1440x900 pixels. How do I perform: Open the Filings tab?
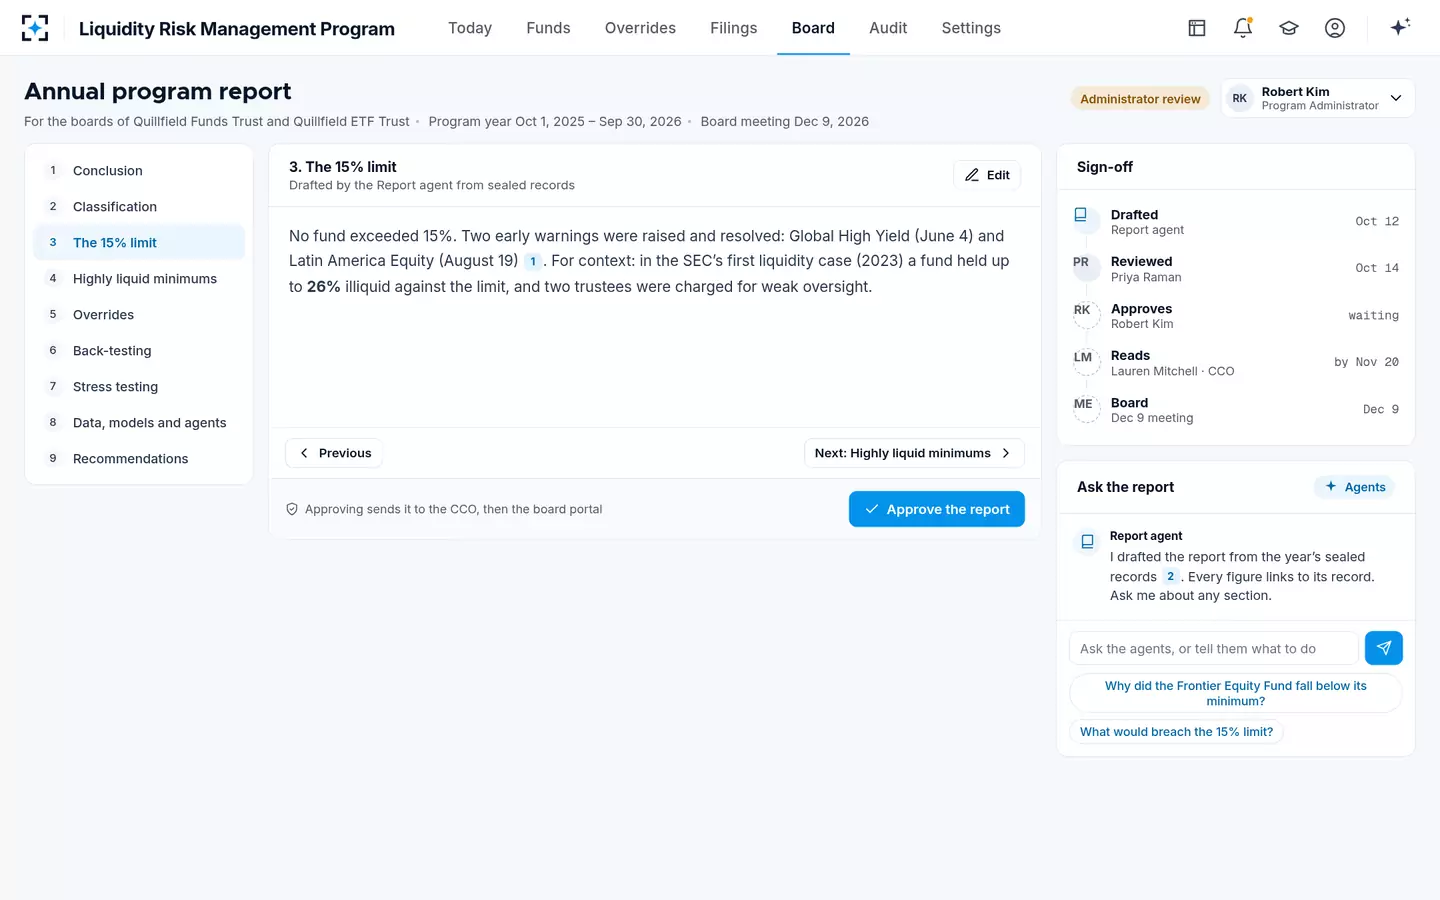(734, 28)
